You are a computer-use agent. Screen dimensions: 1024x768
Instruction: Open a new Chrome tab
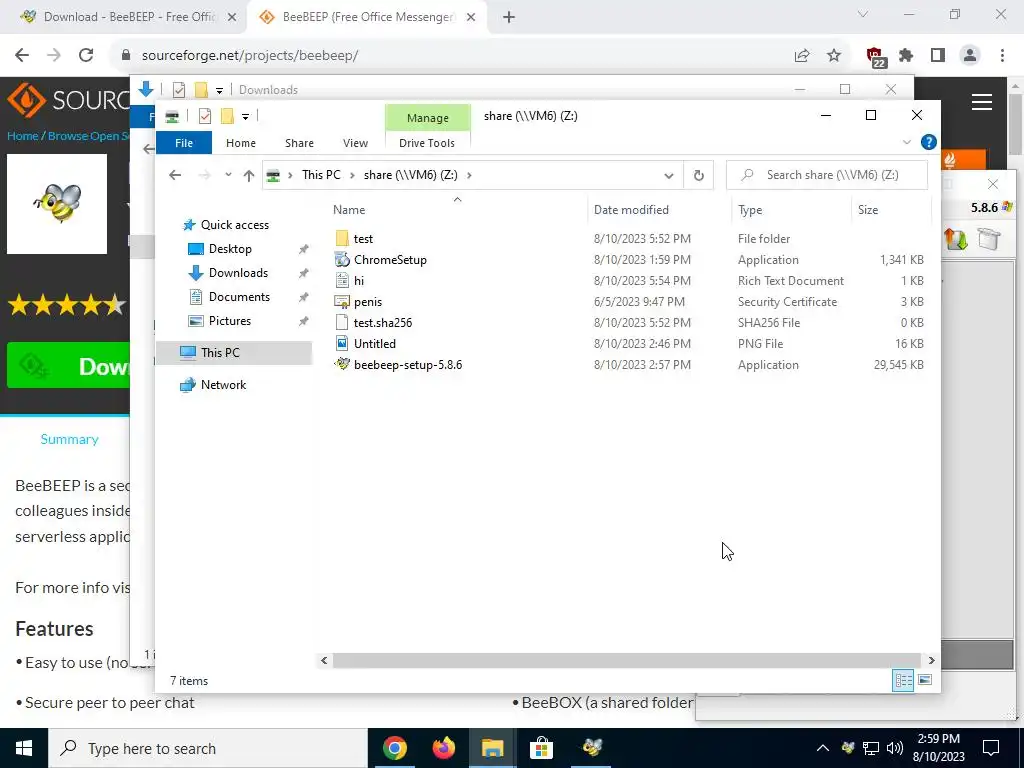[x=509, y=18]
